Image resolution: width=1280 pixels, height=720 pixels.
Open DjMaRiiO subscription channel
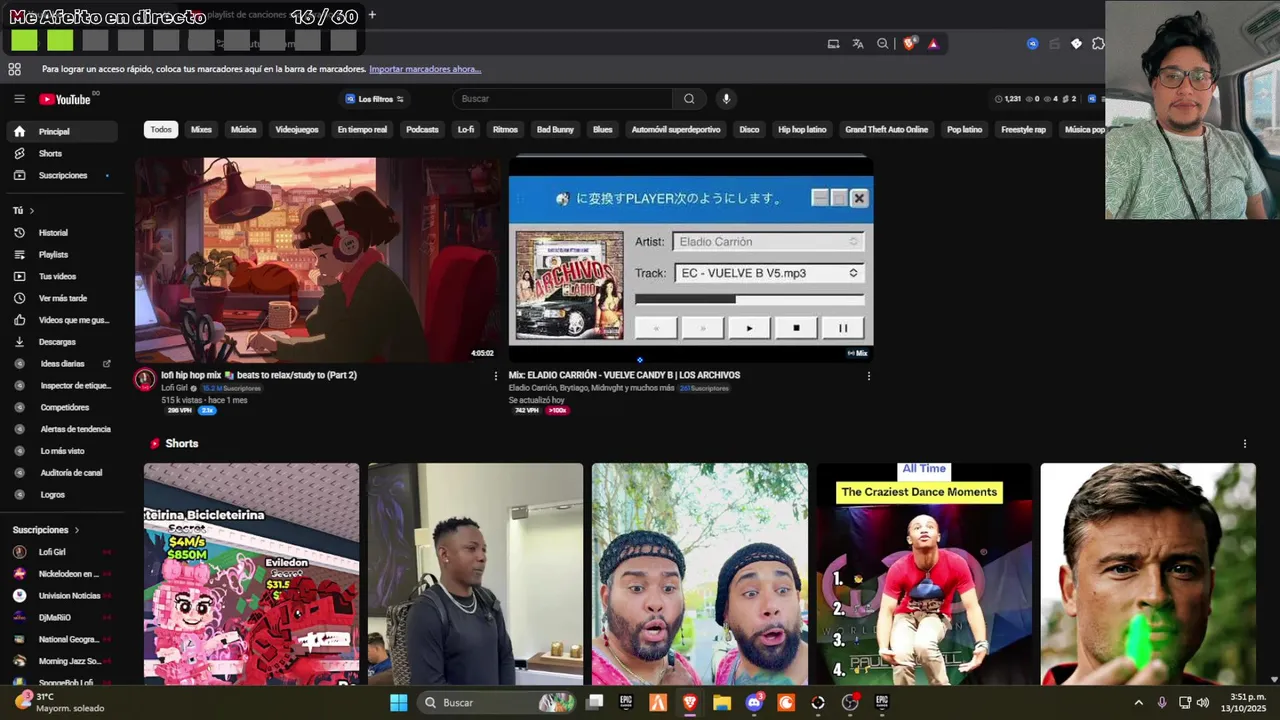tap(62, 618)
